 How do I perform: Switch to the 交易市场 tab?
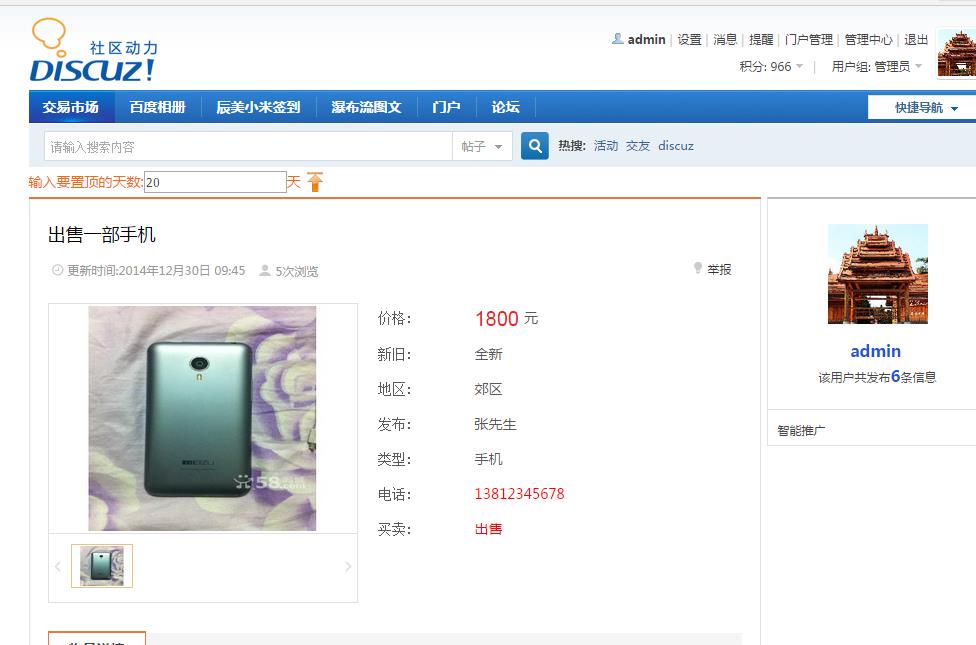[71, 106]
